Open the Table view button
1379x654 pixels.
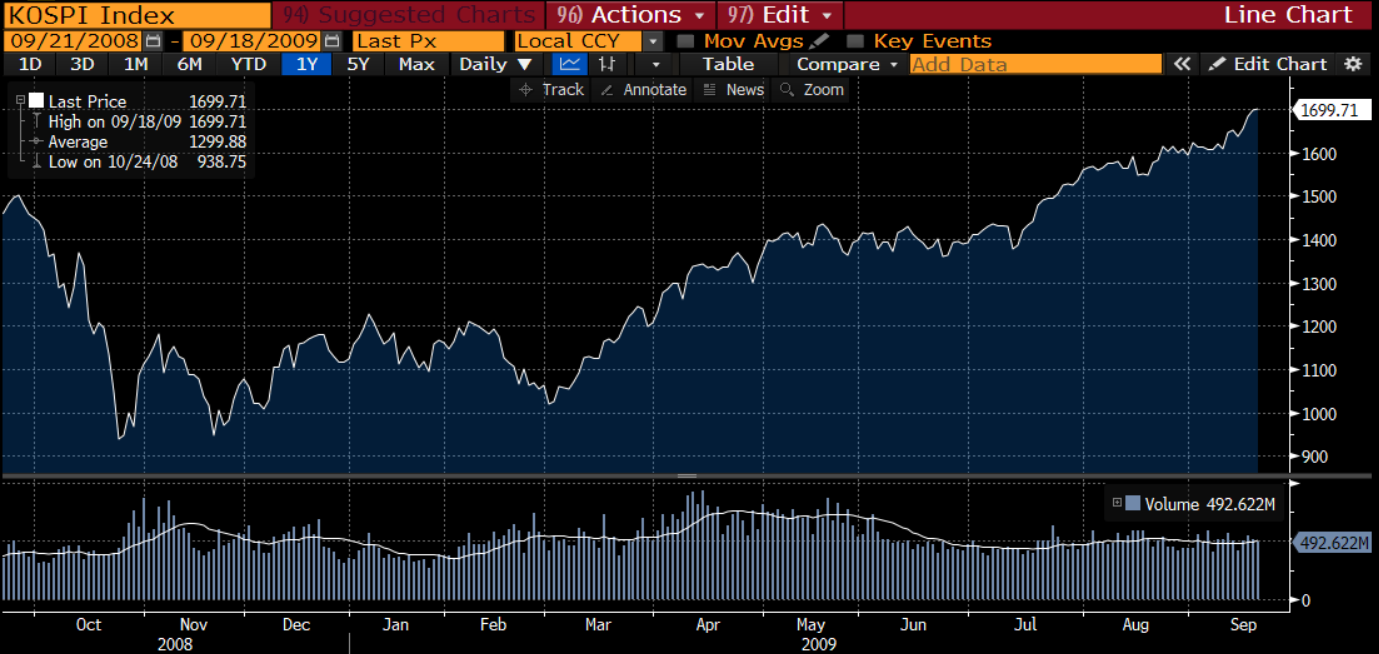point(728,63)
